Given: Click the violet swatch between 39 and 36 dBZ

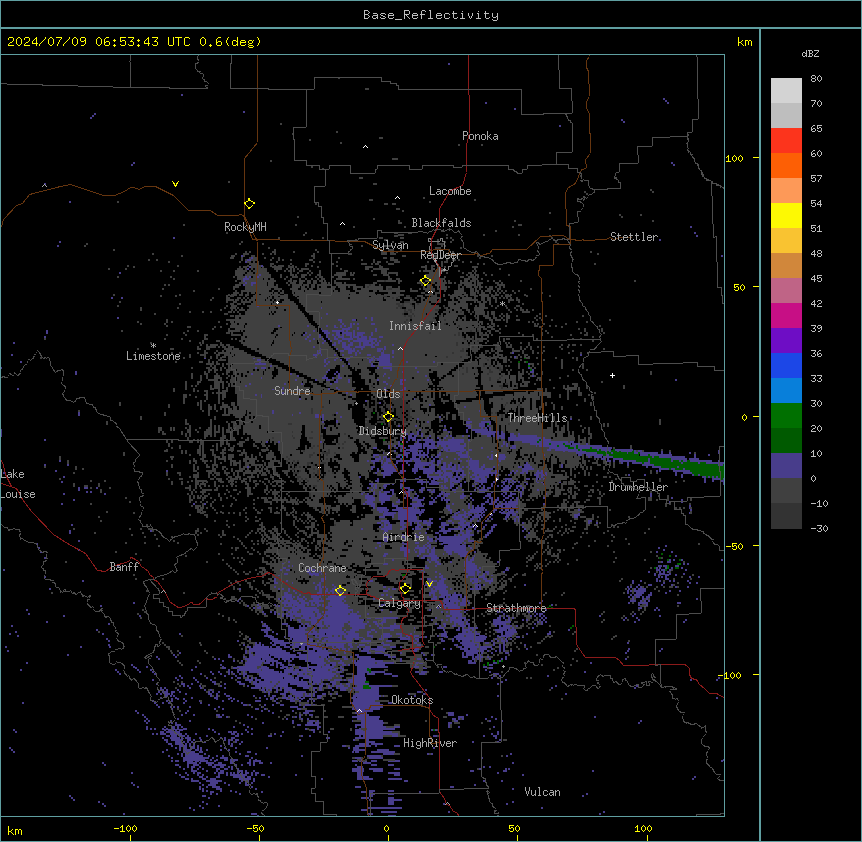Looking at the screenshot, I should pyautogui.click(x=786, y=340).
